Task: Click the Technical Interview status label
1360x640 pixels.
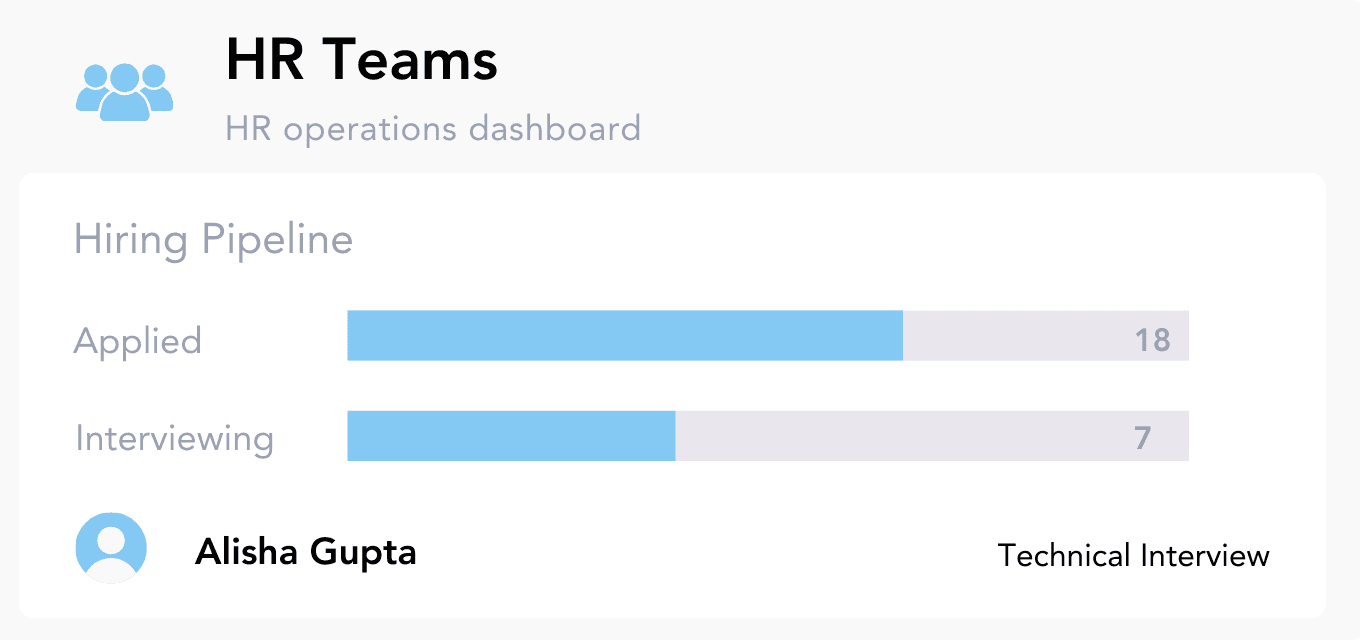Action: 1133,555
